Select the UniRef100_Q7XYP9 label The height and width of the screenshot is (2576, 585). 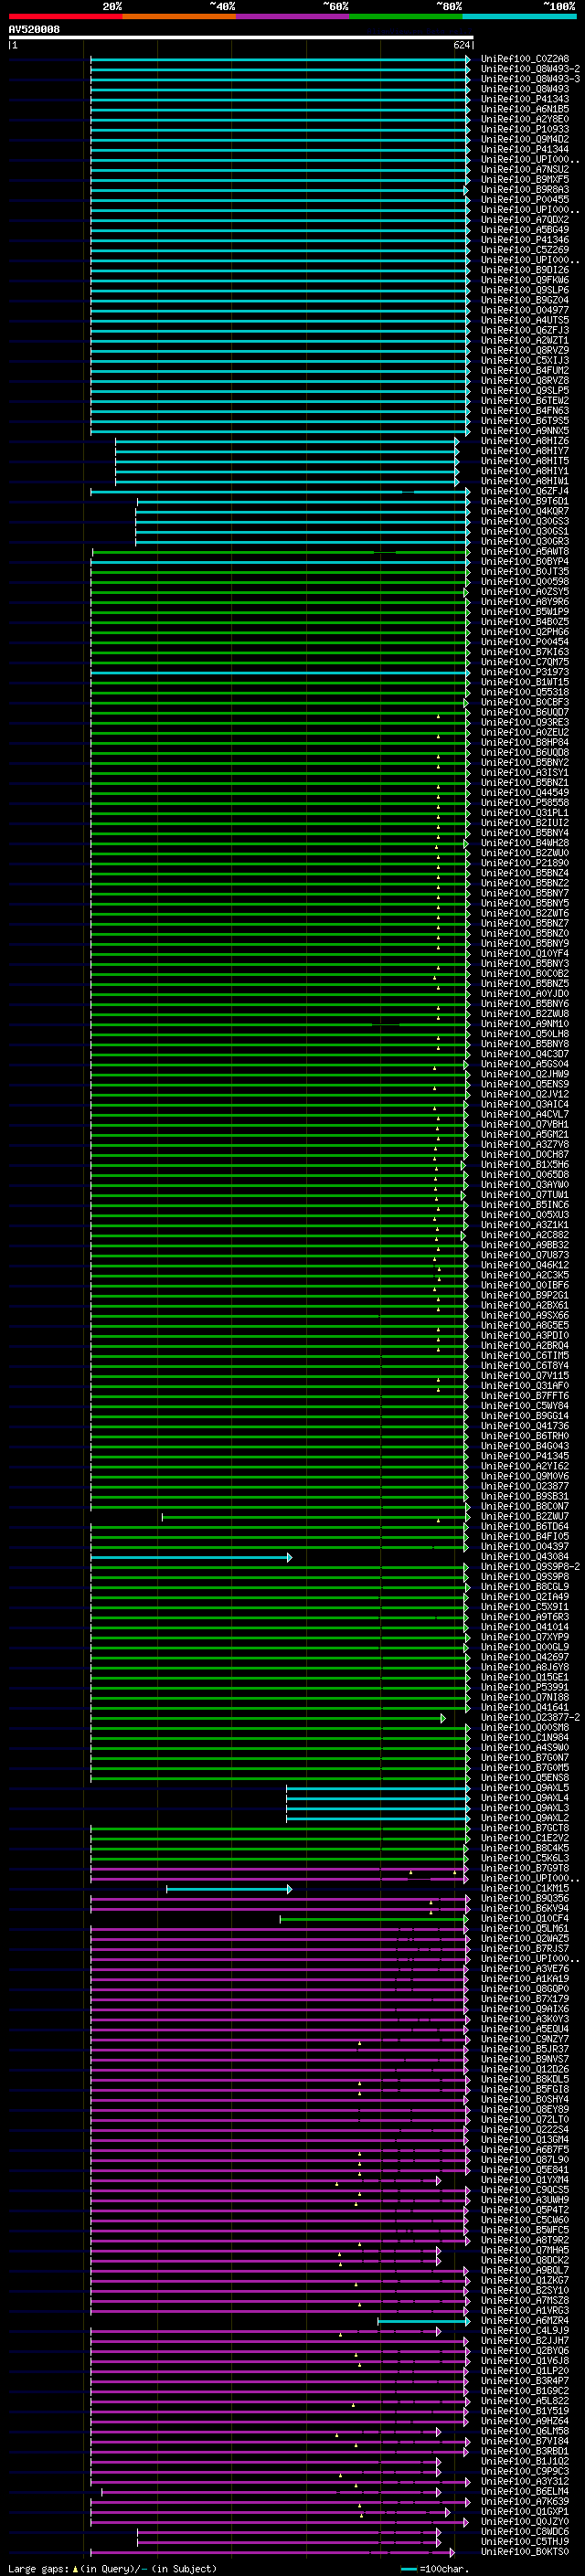[x=524, y=1637]
